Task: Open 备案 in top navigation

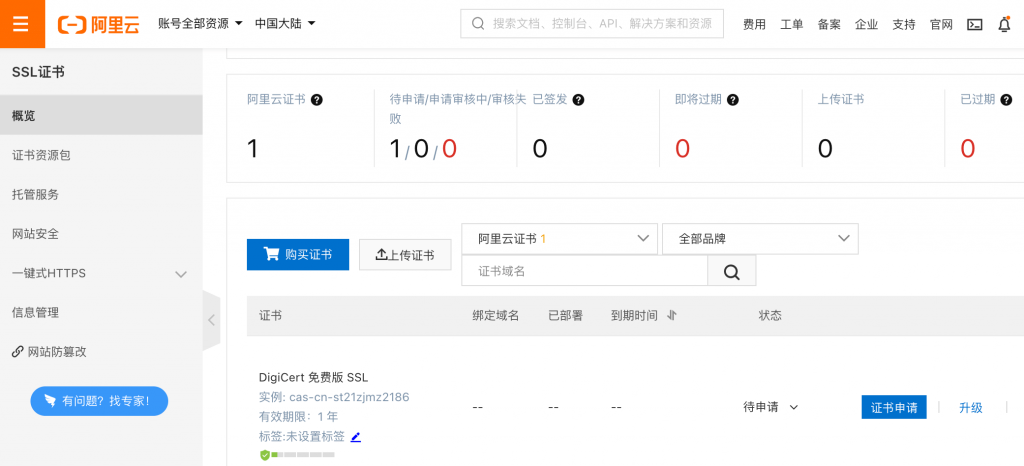Action: [829, 25]
